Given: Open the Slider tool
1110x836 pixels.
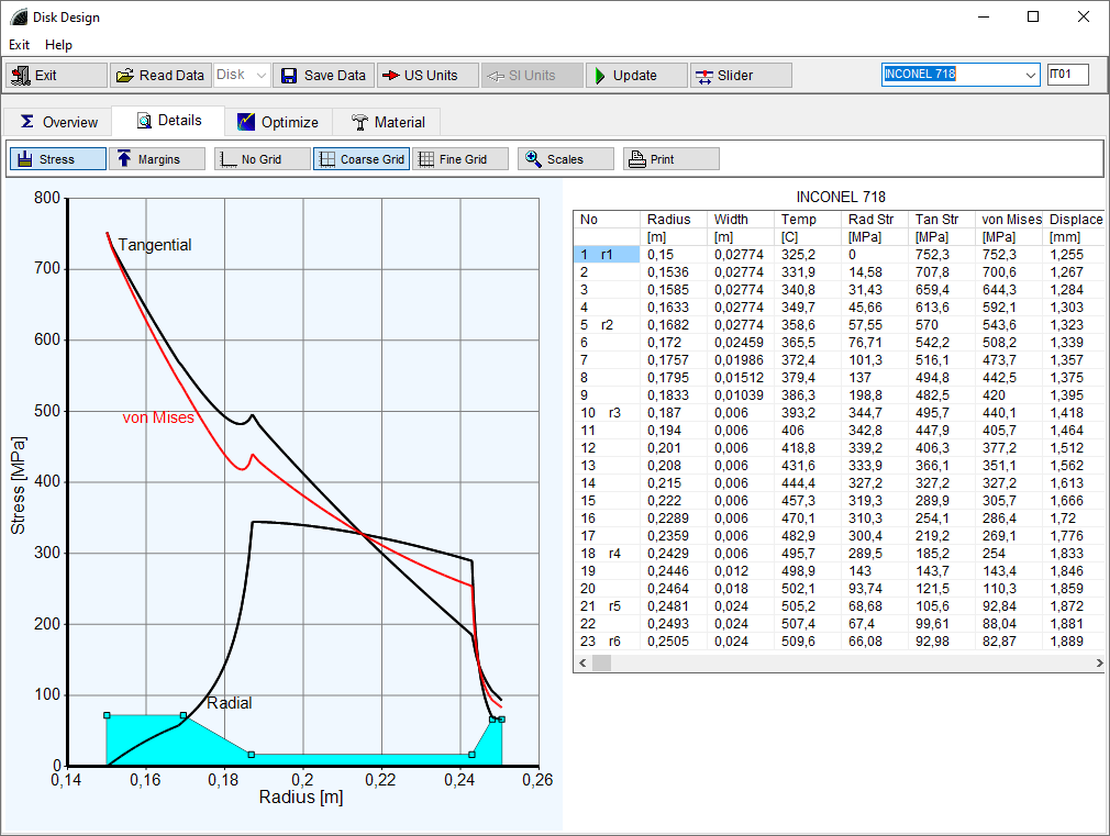Looking at the screenshot, I should point(741,75).
